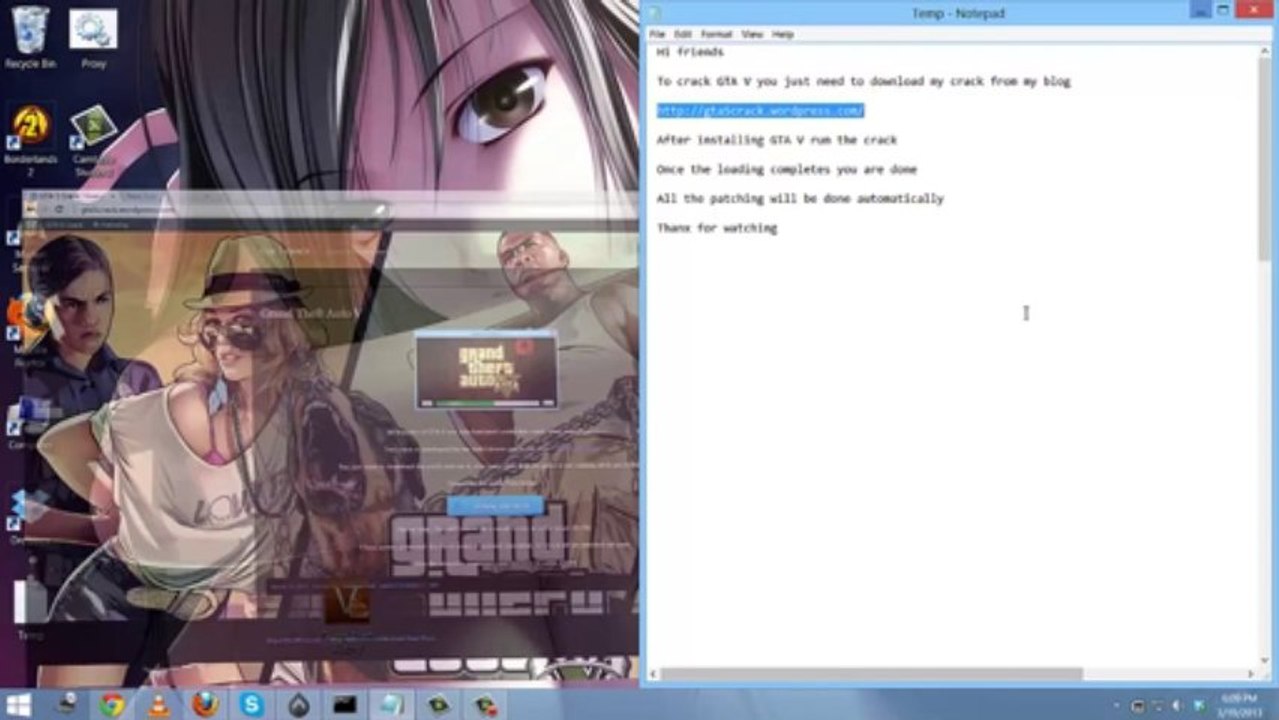This screenshot has width=1279, height=720.
Task: Launch the Borderlands 2 desktop shortcut
Action: [31, 139]
